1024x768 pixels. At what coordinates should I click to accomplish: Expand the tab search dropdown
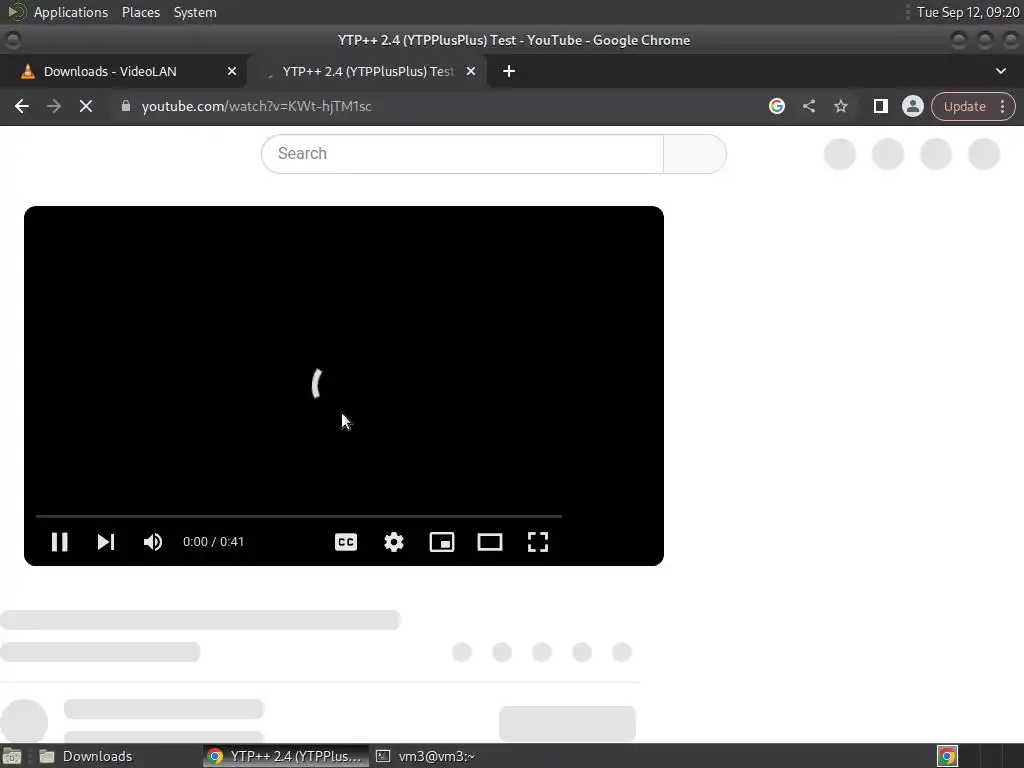pos(1000,71)
